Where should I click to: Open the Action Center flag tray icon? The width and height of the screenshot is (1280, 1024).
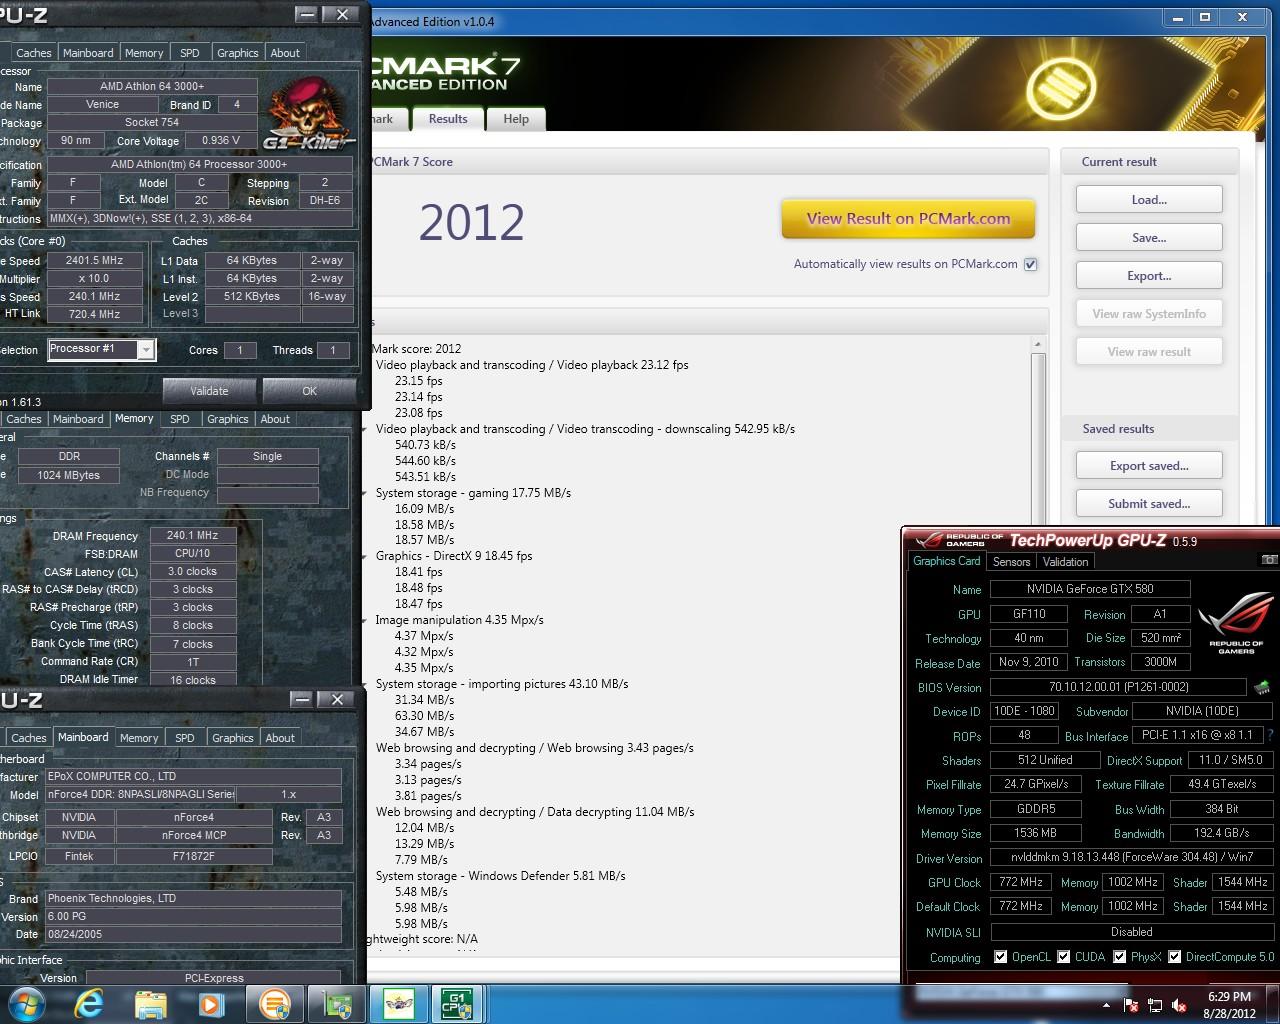tap(1131, 1005)
